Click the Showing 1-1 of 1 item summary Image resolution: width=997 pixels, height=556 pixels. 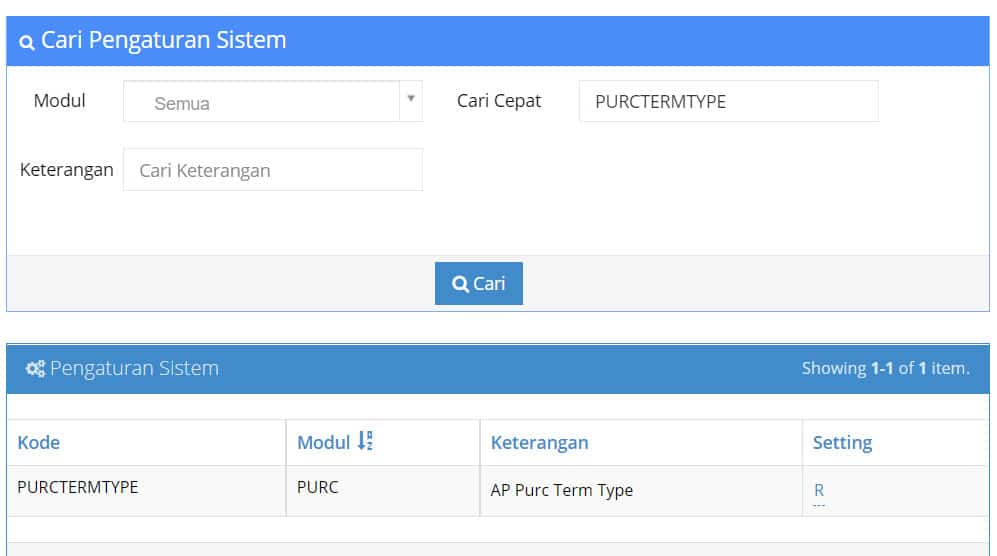[x=886, y=368]
